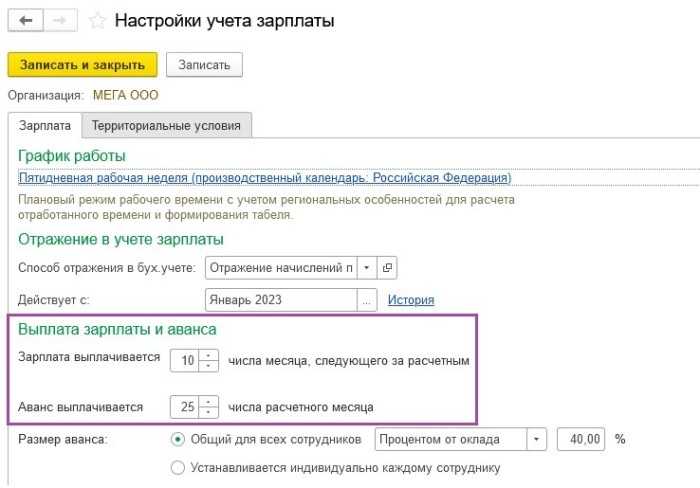700x488 pixels.
Task: Click the 'Январь 2023' date field
Action: pos(281,300)
